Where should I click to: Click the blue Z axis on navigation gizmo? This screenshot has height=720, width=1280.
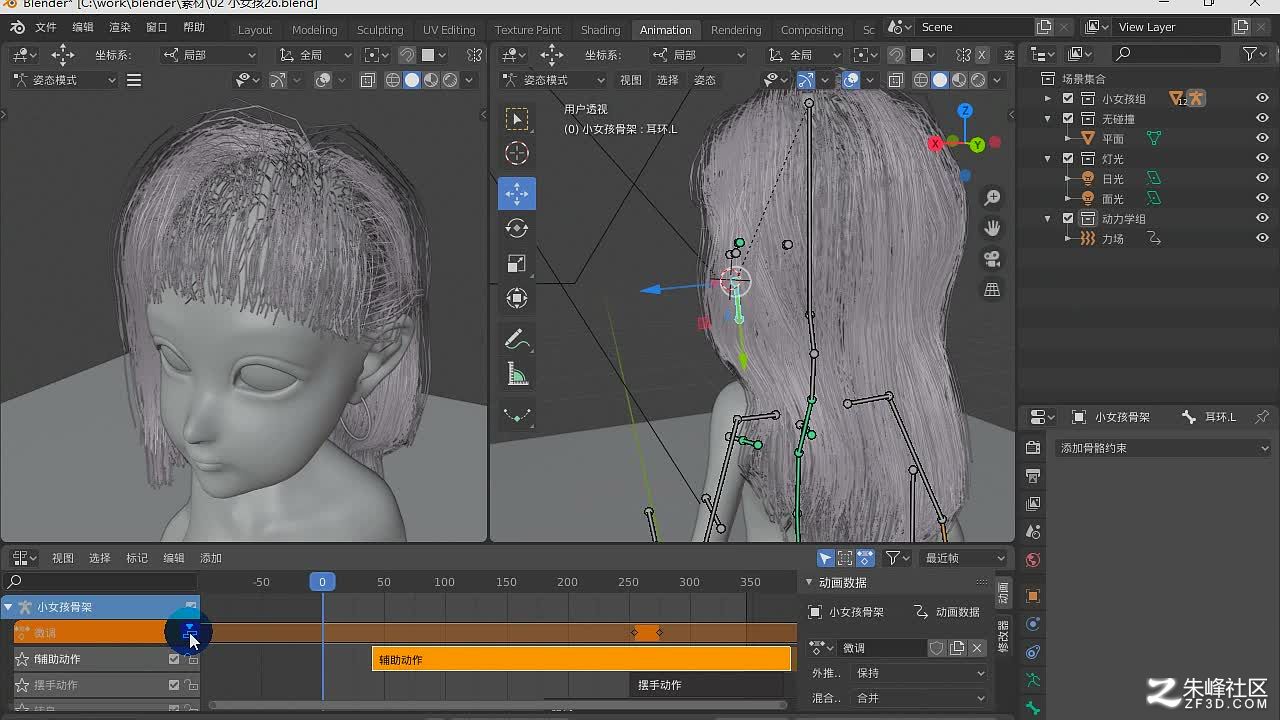[965, 111]
